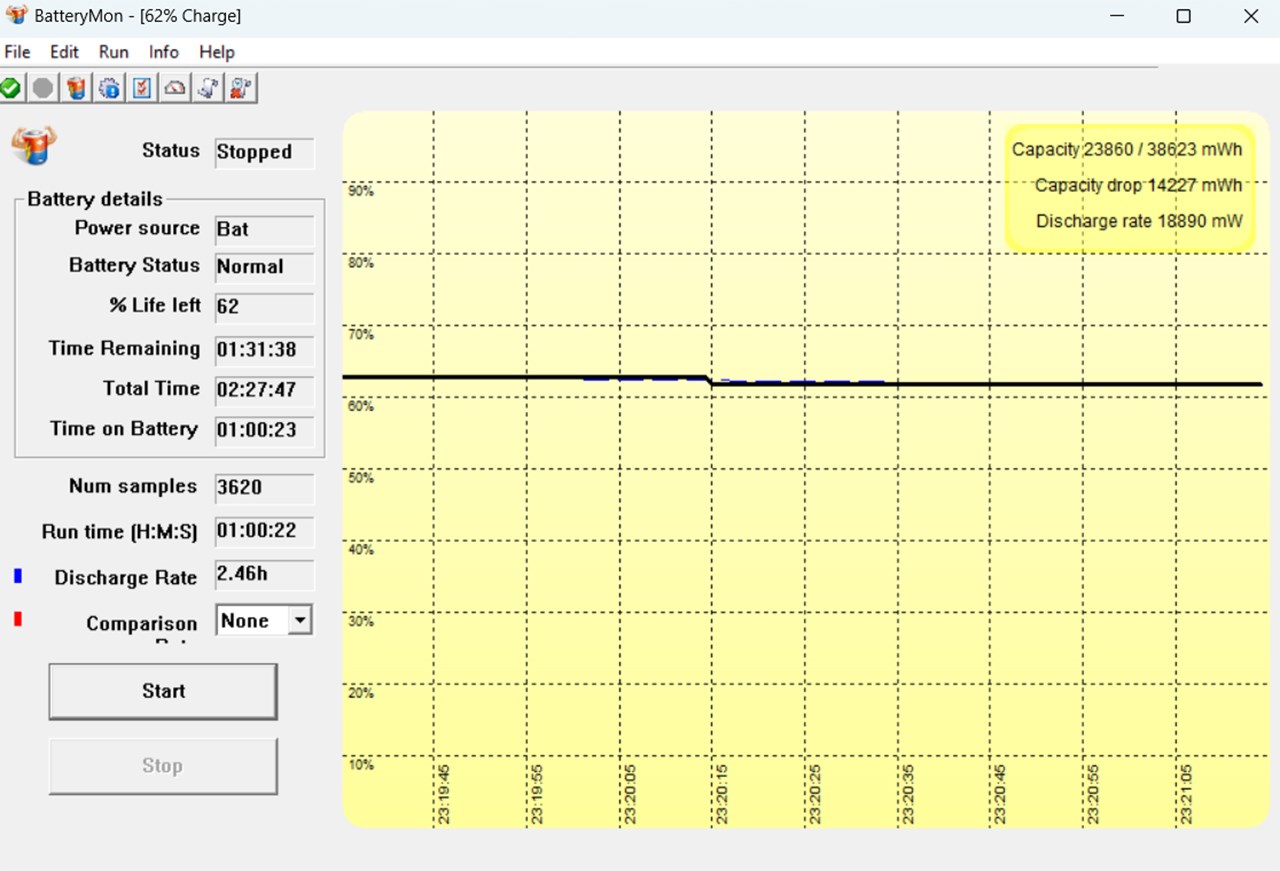Click the toolbar icon with the red X
The height and width of the screenshot is (871, 1280).
pos(241,89)
